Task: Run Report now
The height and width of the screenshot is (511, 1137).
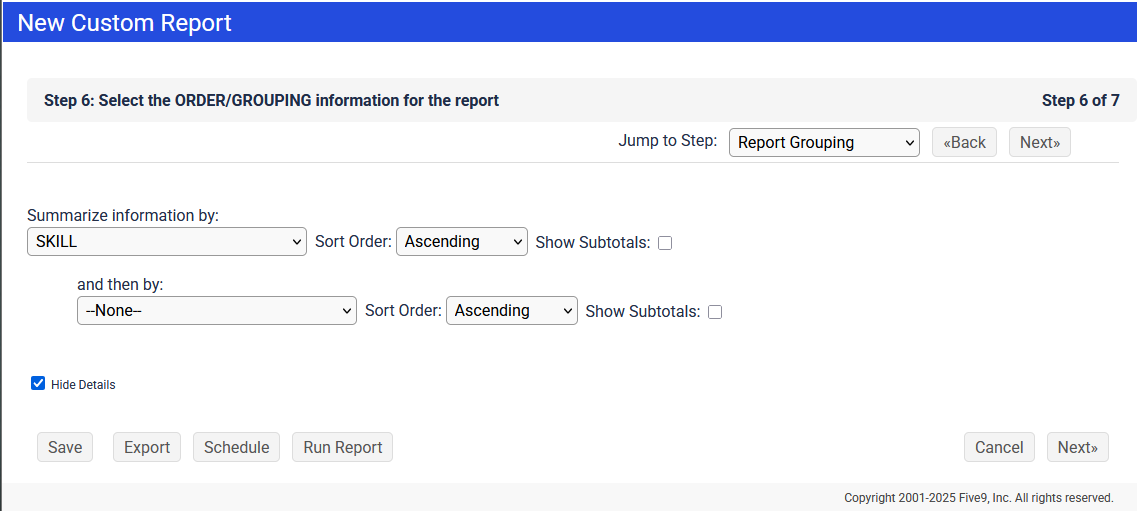Action: [x=343, y=447]
